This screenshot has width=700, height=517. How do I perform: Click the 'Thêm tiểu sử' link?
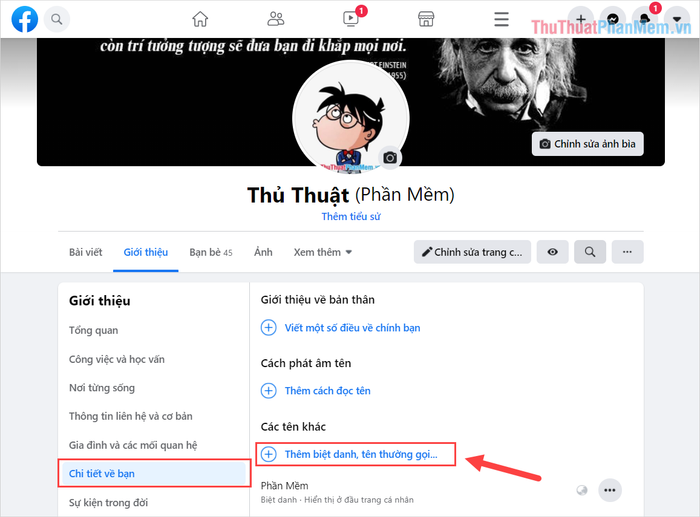[x=351, y=217]
